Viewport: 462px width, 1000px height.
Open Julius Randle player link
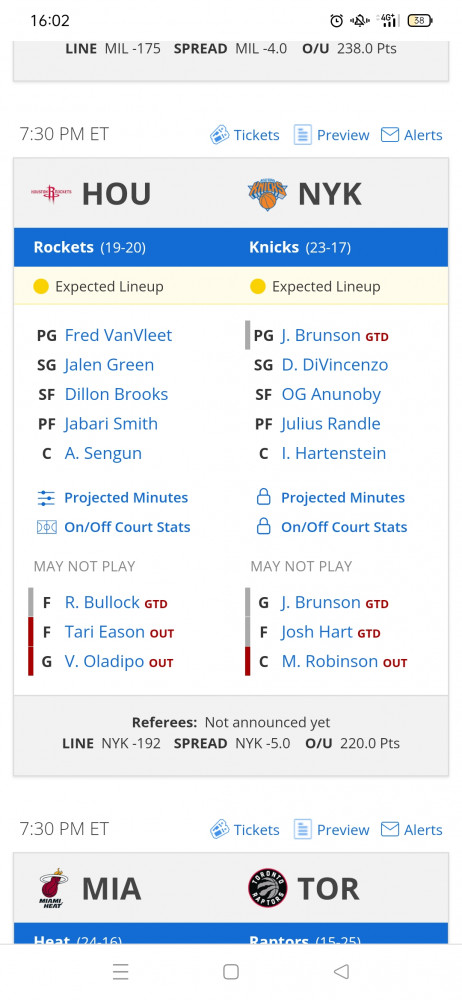pos(331,424)
